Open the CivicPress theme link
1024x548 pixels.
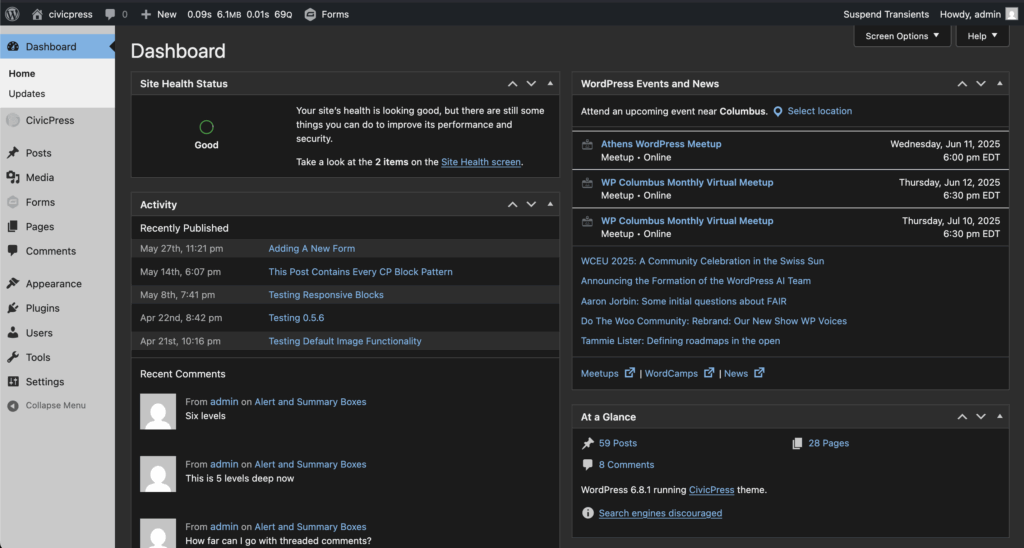click(x=711, y=489)
